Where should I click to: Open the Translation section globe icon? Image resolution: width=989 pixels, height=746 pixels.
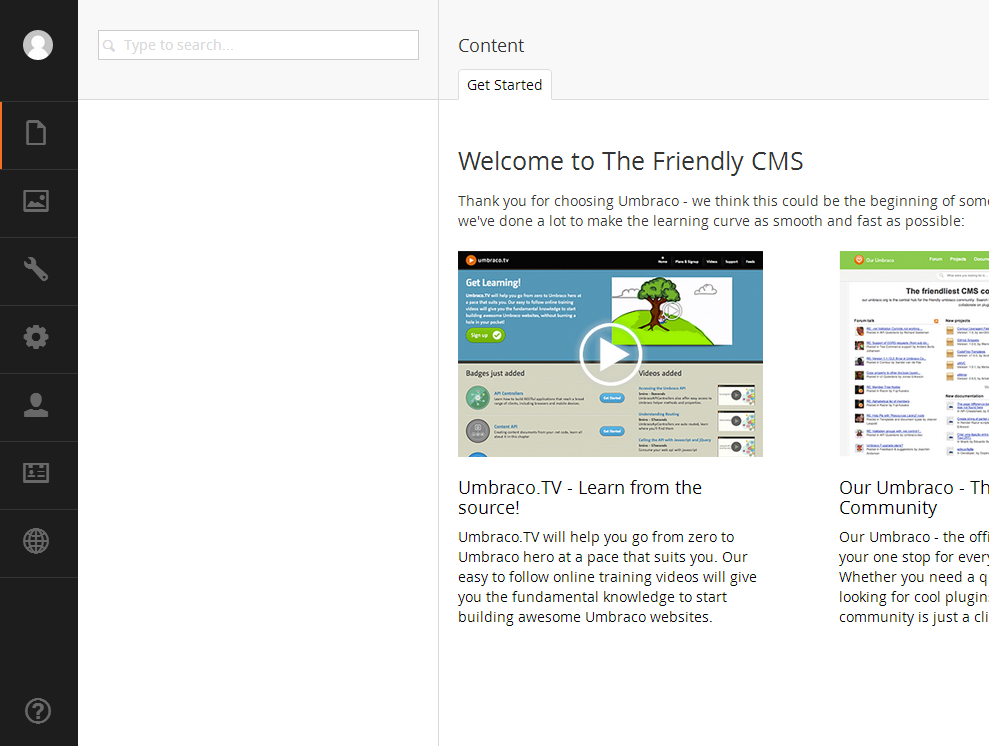[x=36, y=541]
